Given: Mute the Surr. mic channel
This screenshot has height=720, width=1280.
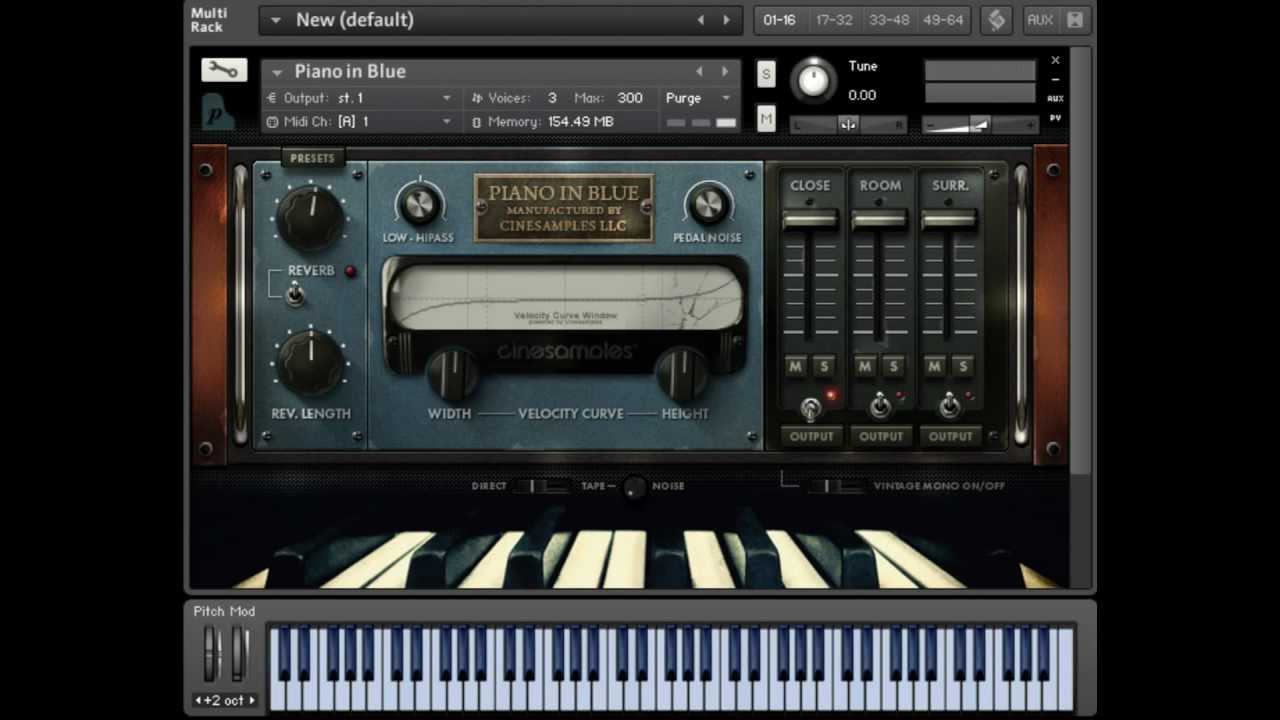Looking at the screenshot, I should click(x=934, y=367).
